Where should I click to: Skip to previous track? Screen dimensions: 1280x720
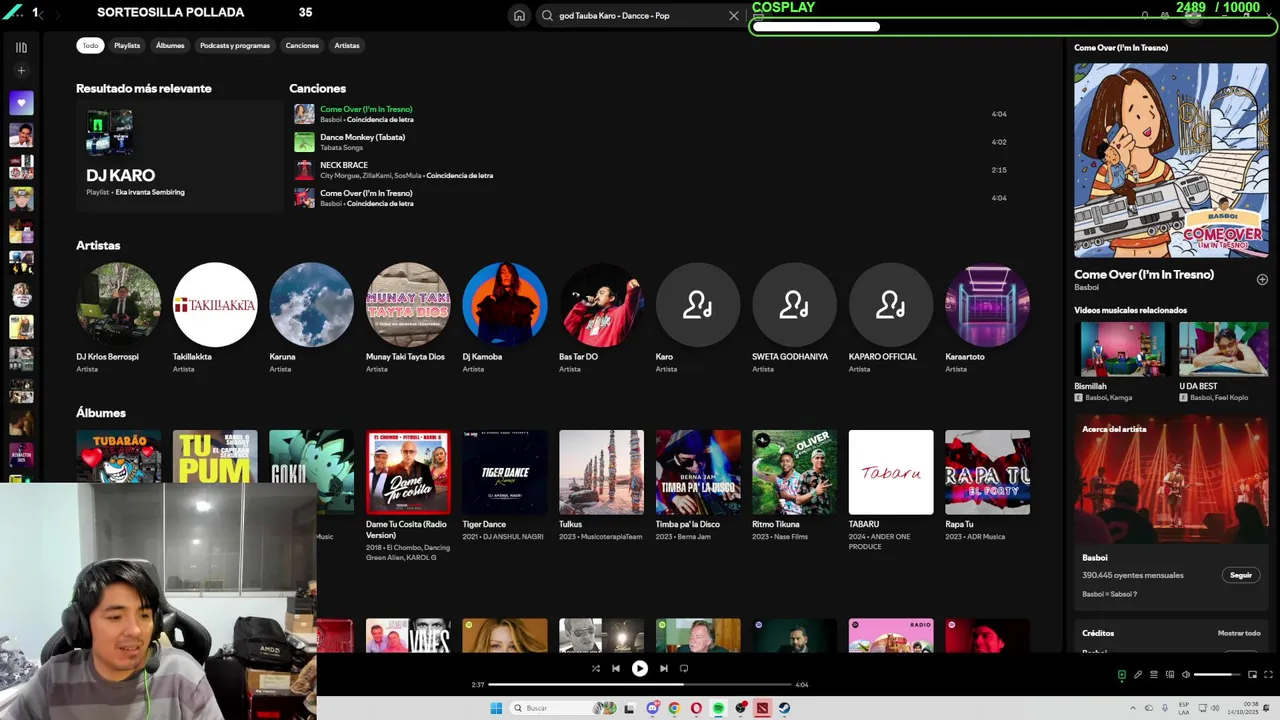pos(616,668)
